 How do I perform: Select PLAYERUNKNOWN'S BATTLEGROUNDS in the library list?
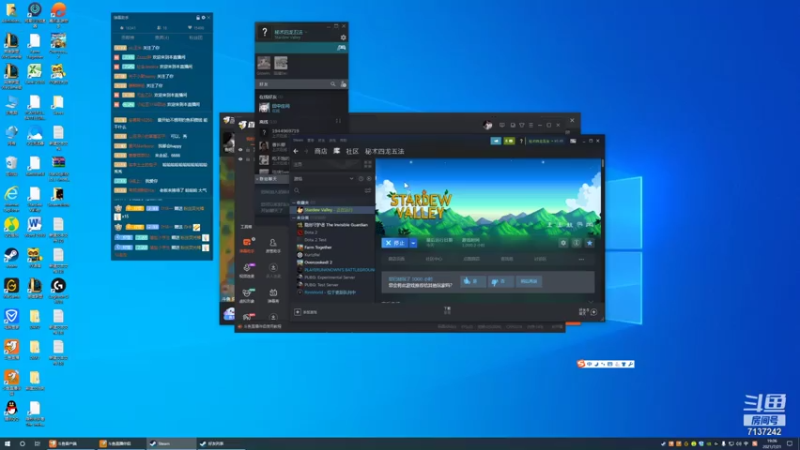[x=332, y=269]
